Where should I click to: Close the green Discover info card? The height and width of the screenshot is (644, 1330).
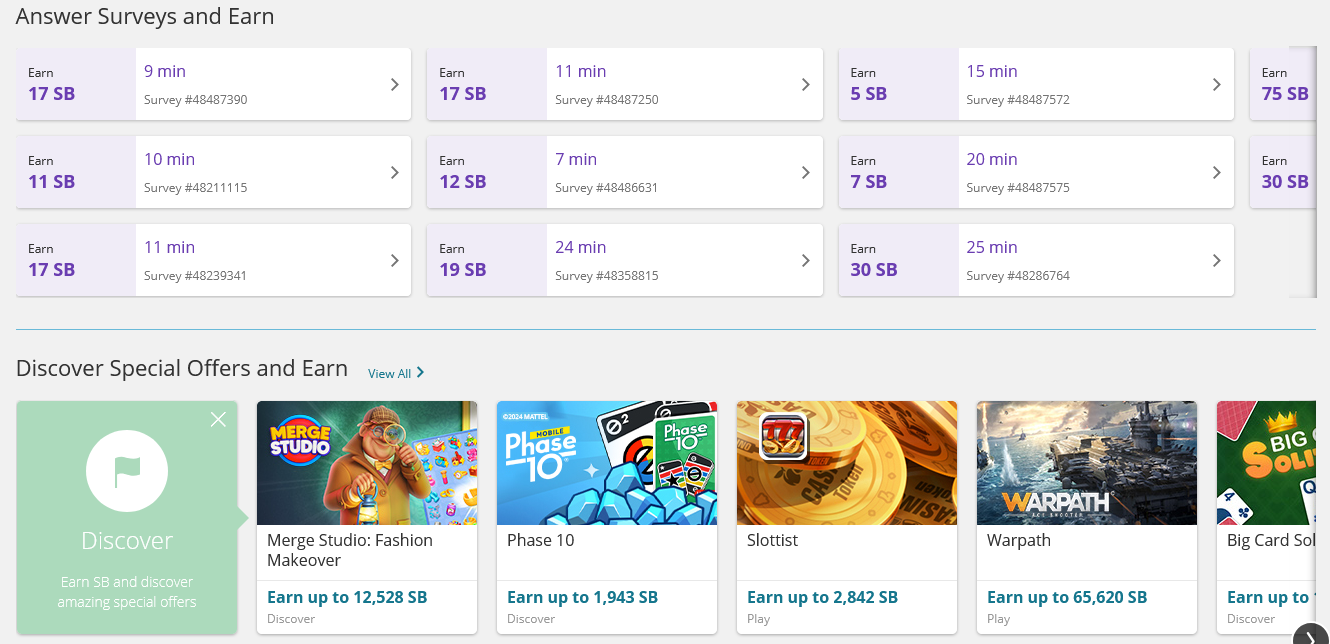pyautogui.click(x=218, y=420)
